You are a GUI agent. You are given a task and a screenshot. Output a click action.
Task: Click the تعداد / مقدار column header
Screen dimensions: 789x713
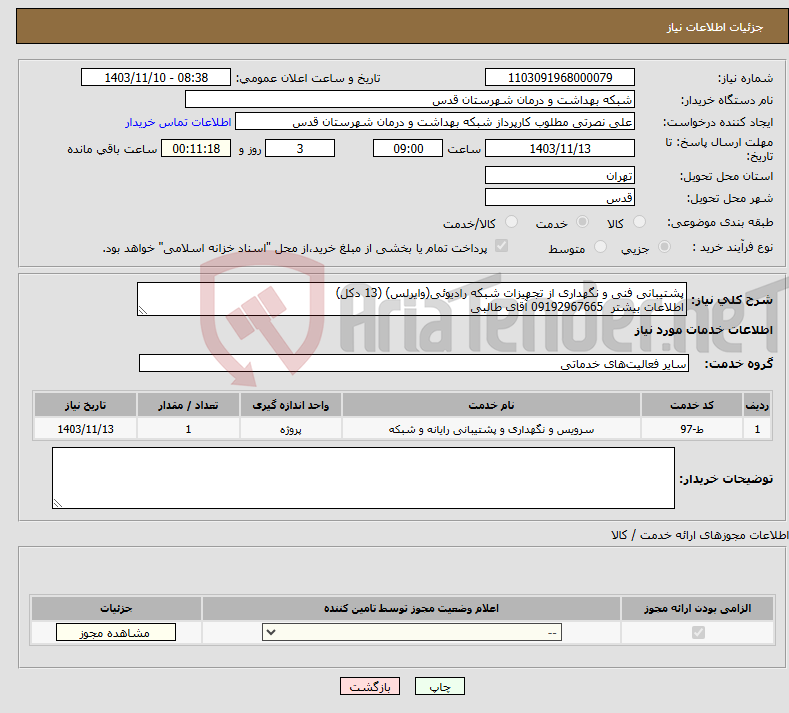click(x=188, y=405)
